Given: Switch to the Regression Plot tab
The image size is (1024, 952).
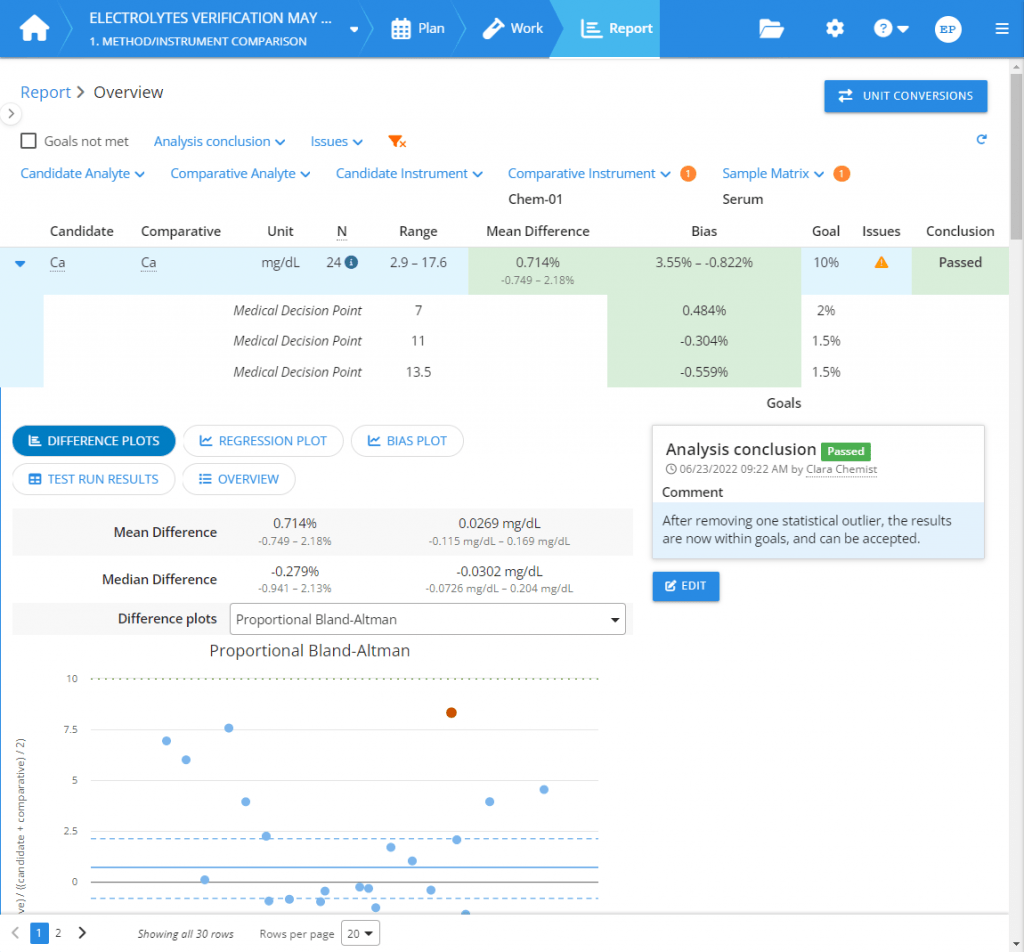Looking at the screenshot, I should (x=263, y=440).
